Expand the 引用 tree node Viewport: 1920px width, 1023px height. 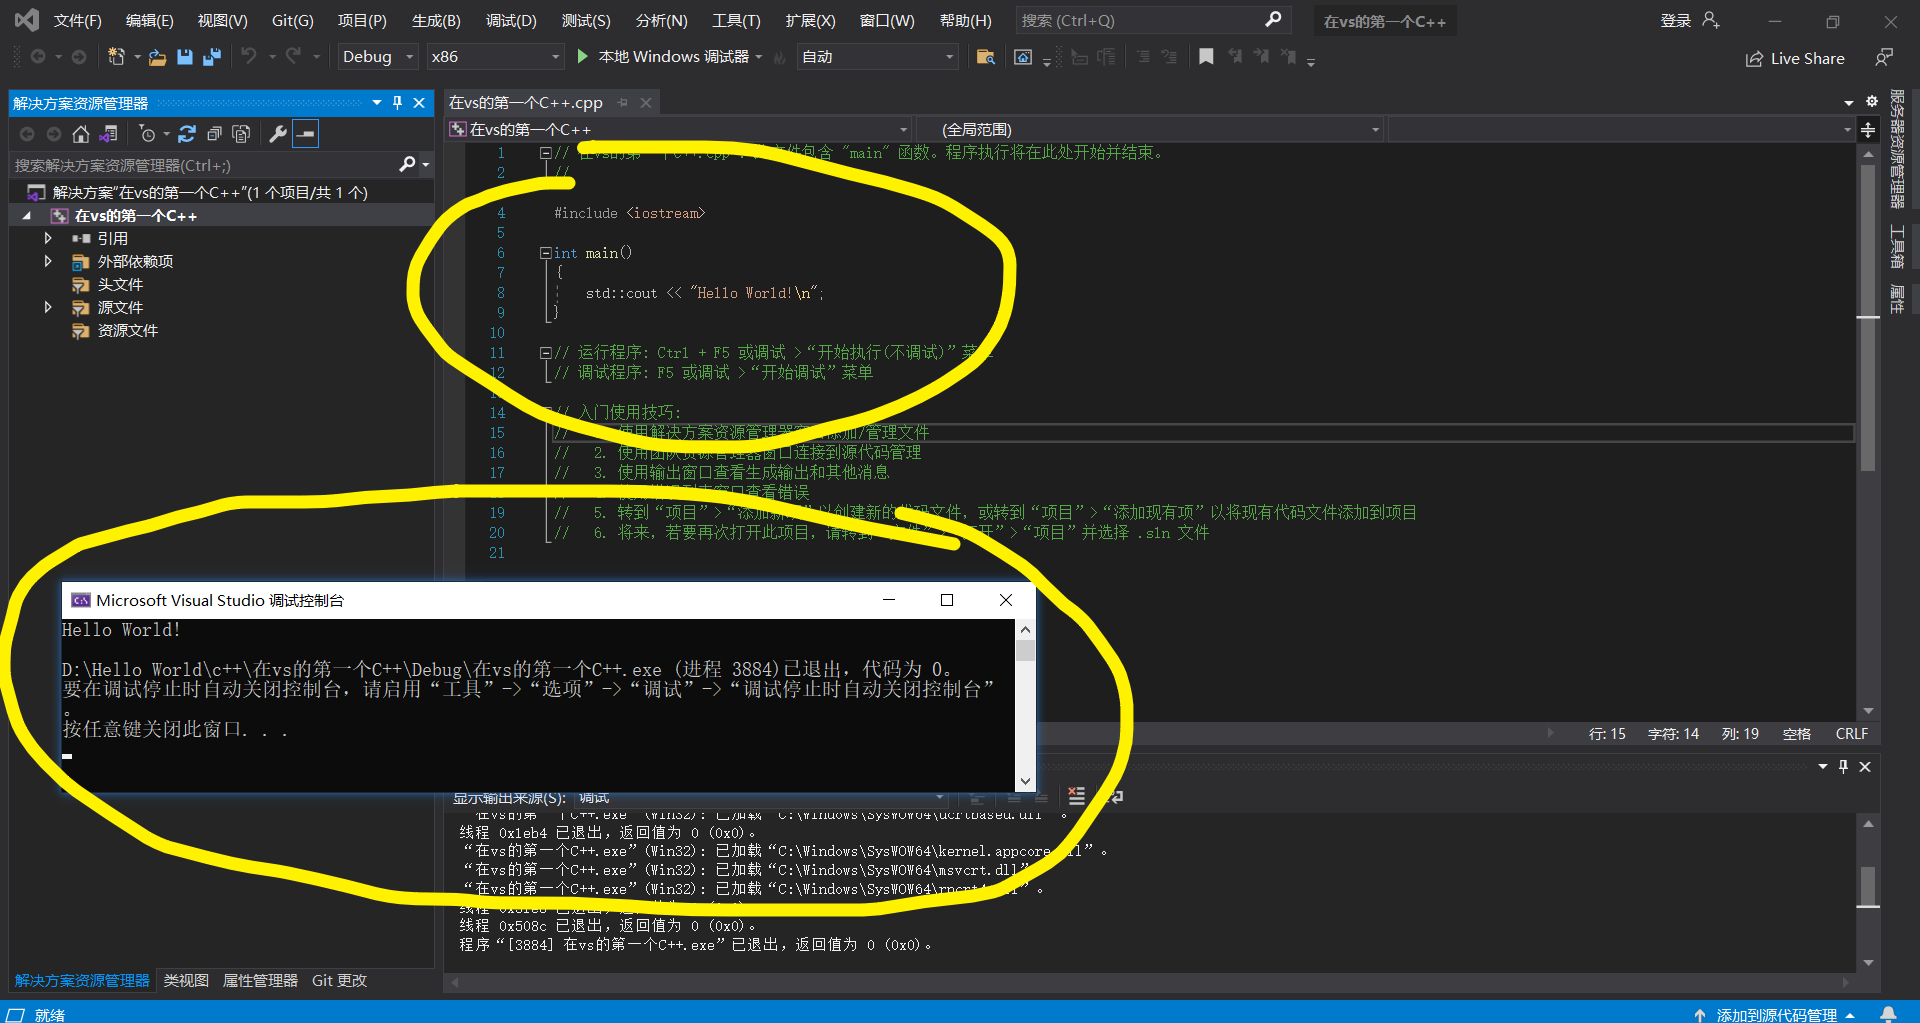point(48,238)
